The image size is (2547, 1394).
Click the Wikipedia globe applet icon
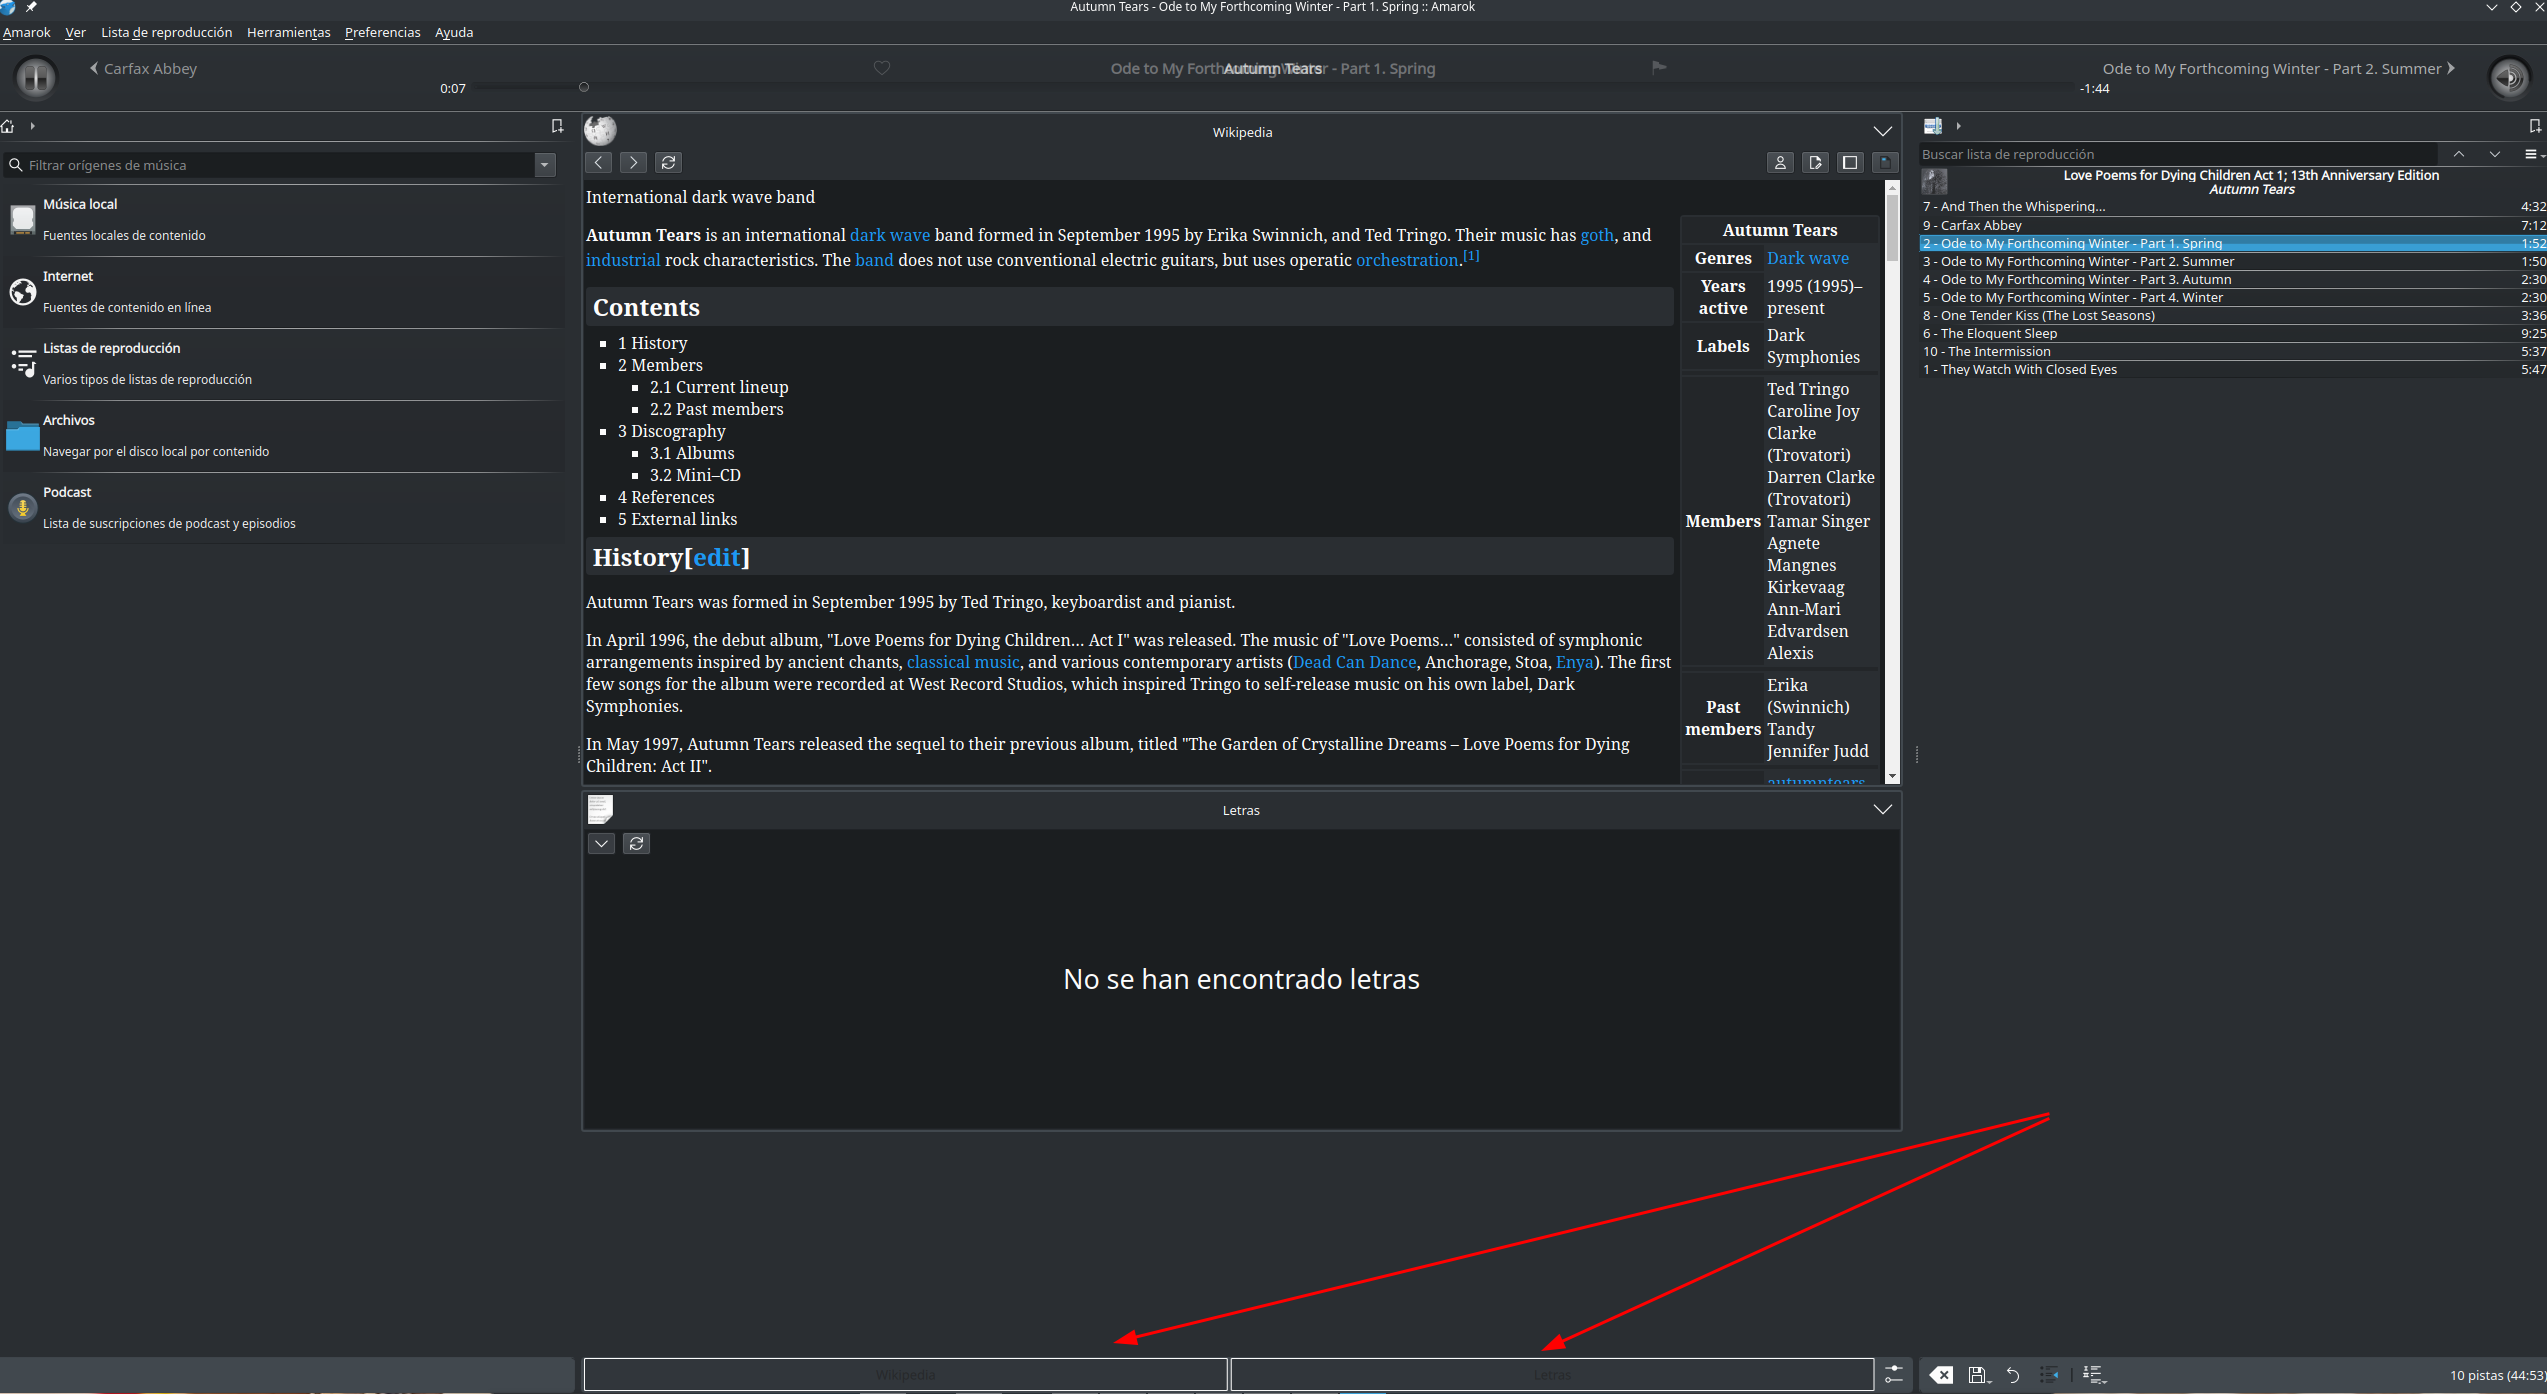coord(600,130)
